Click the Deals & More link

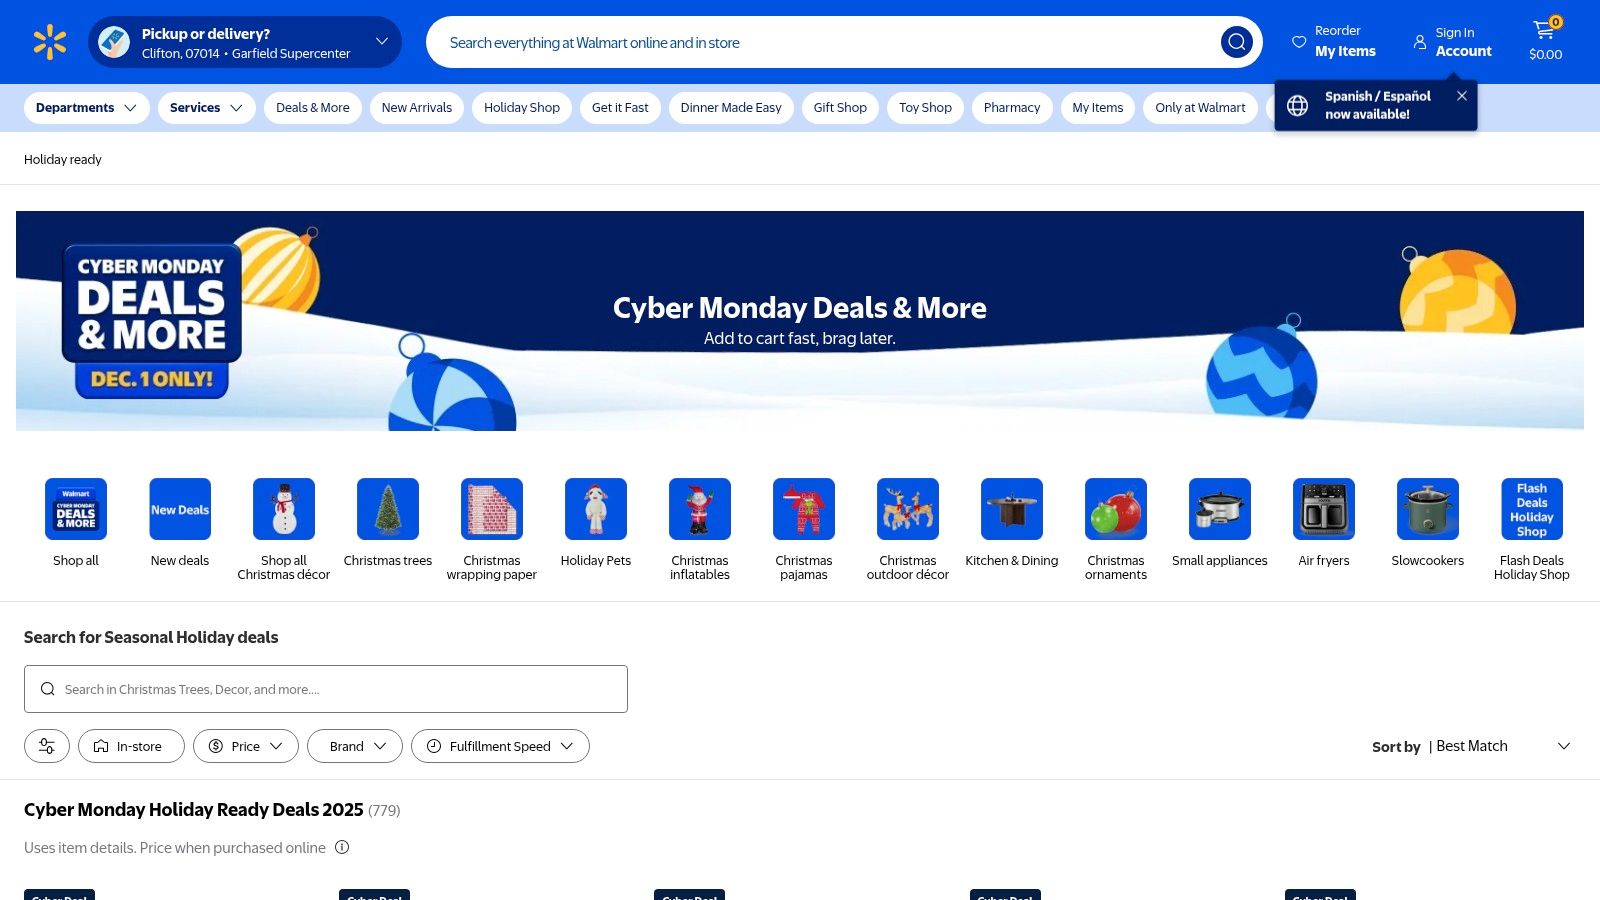(x=312, y=108)
